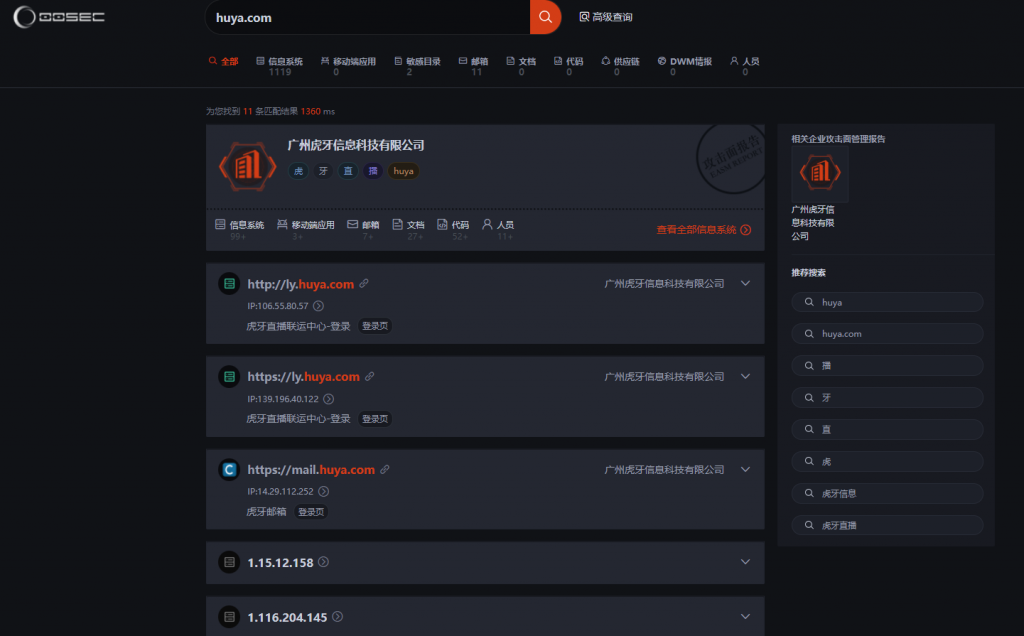The width and height of the screenshot is (1024, 636).
Task: Open company card 邮箱 7+ section
Action: pyautogui.click(x=363, y=229)
